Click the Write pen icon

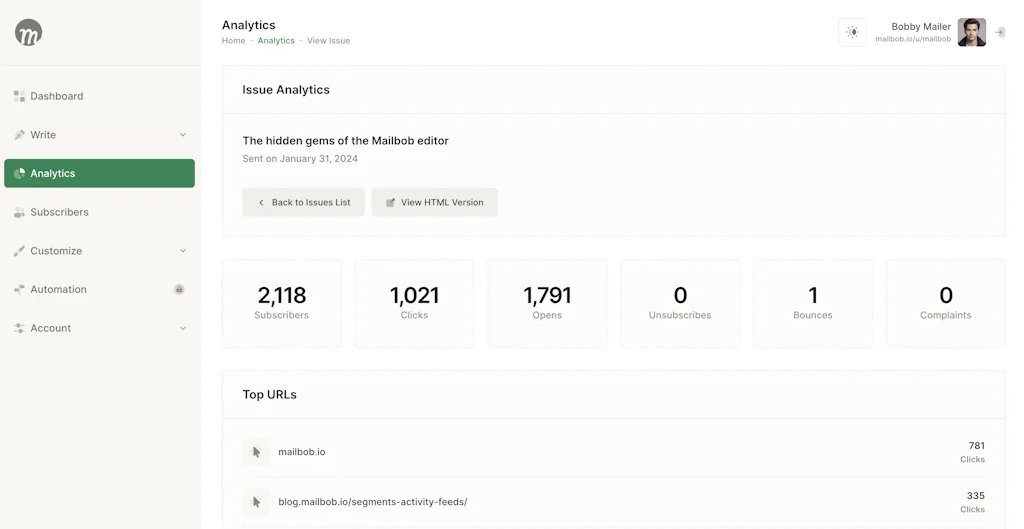tap(19, 135)
